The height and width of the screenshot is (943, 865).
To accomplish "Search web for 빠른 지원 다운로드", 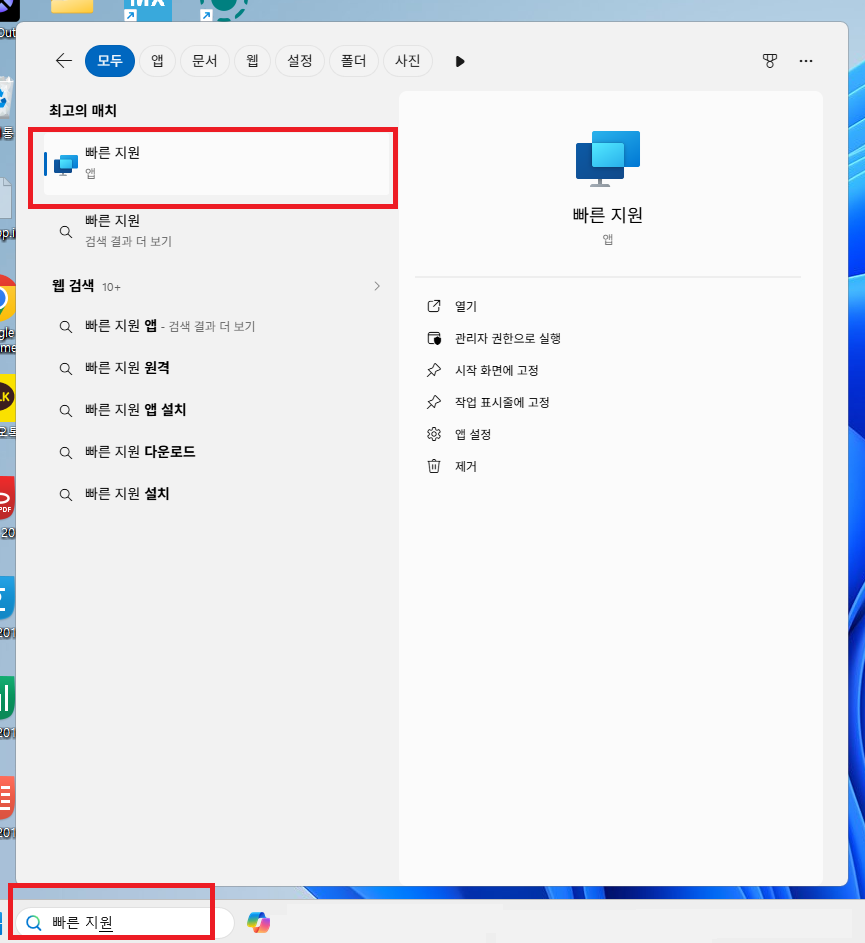I will click(217, 452).
